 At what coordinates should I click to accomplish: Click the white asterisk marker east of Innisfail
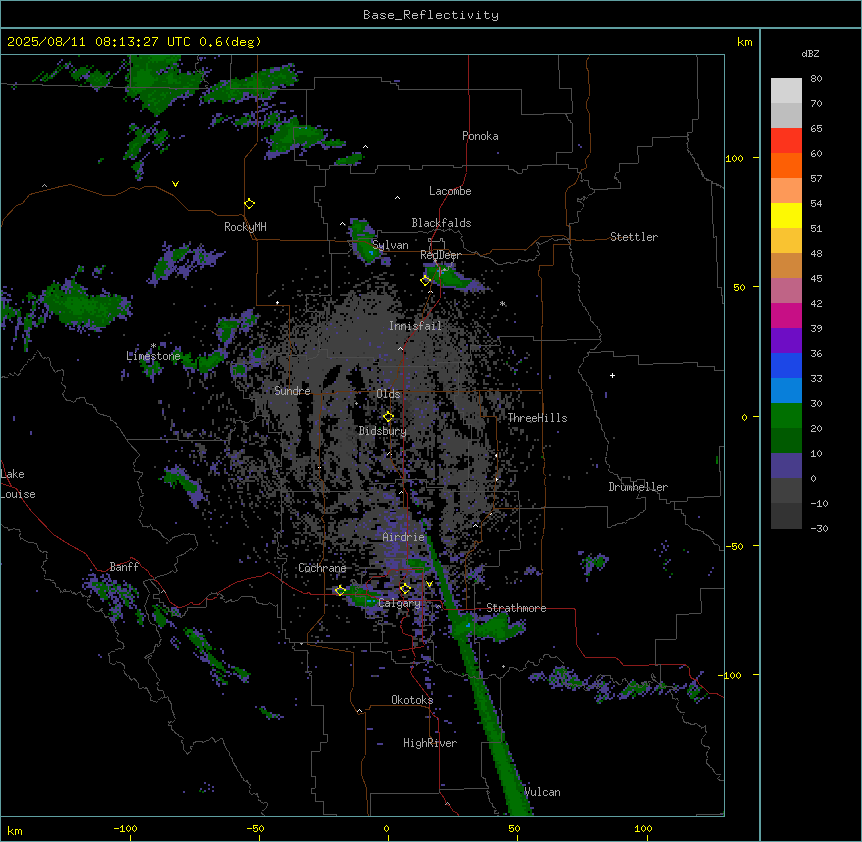coord(502,304)
